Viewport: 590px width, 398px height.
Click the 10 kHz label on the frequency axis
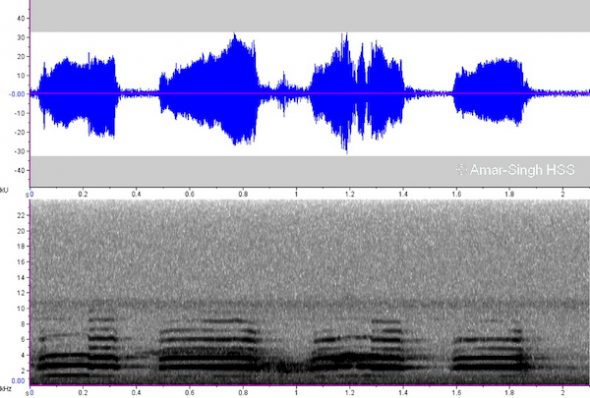(x=21, y=308)
